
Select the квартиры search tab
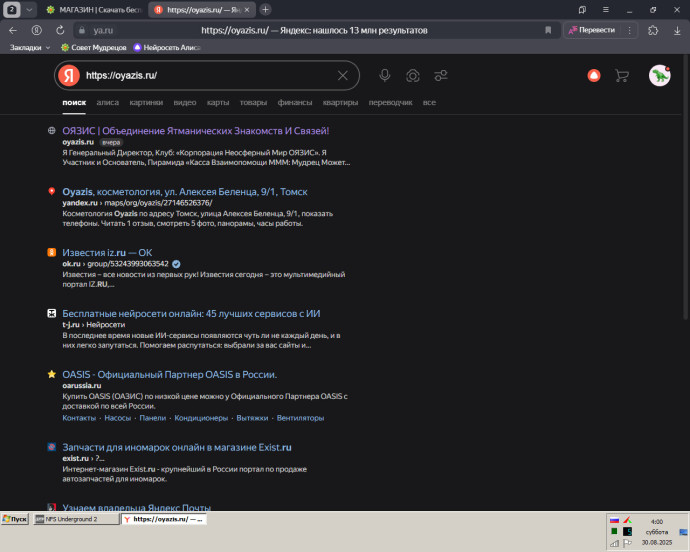pyautogui.click(x=340, y=103)
